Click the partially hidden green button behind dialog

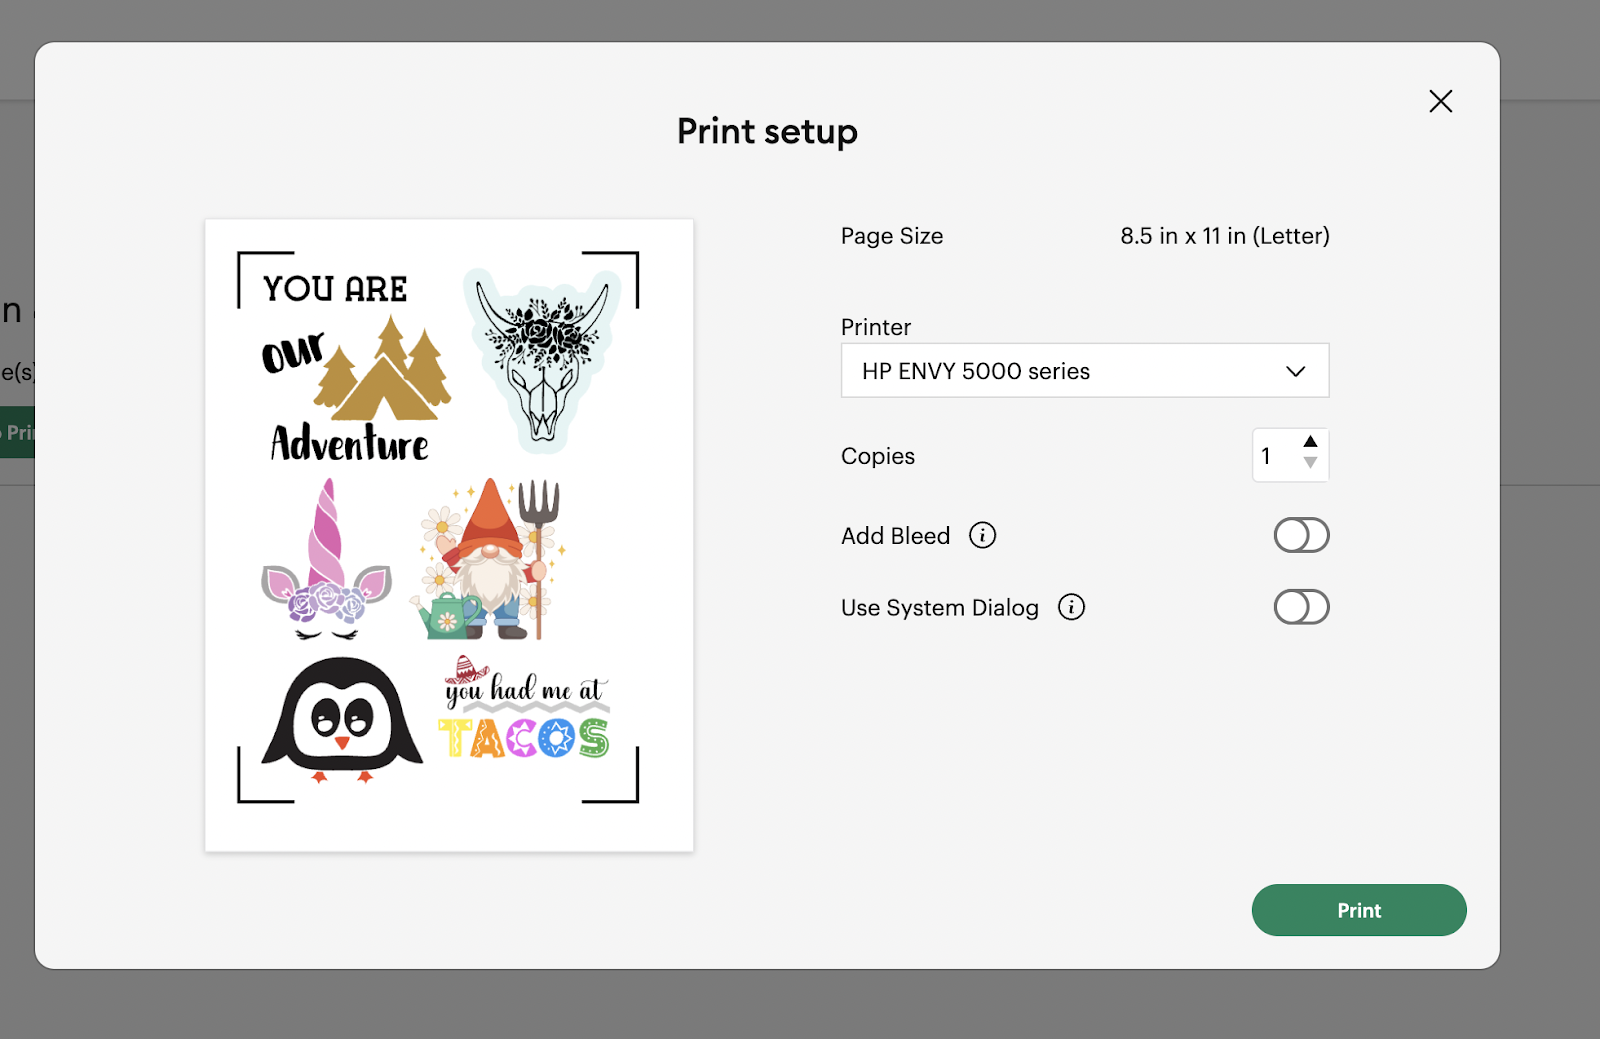point(17,432)
